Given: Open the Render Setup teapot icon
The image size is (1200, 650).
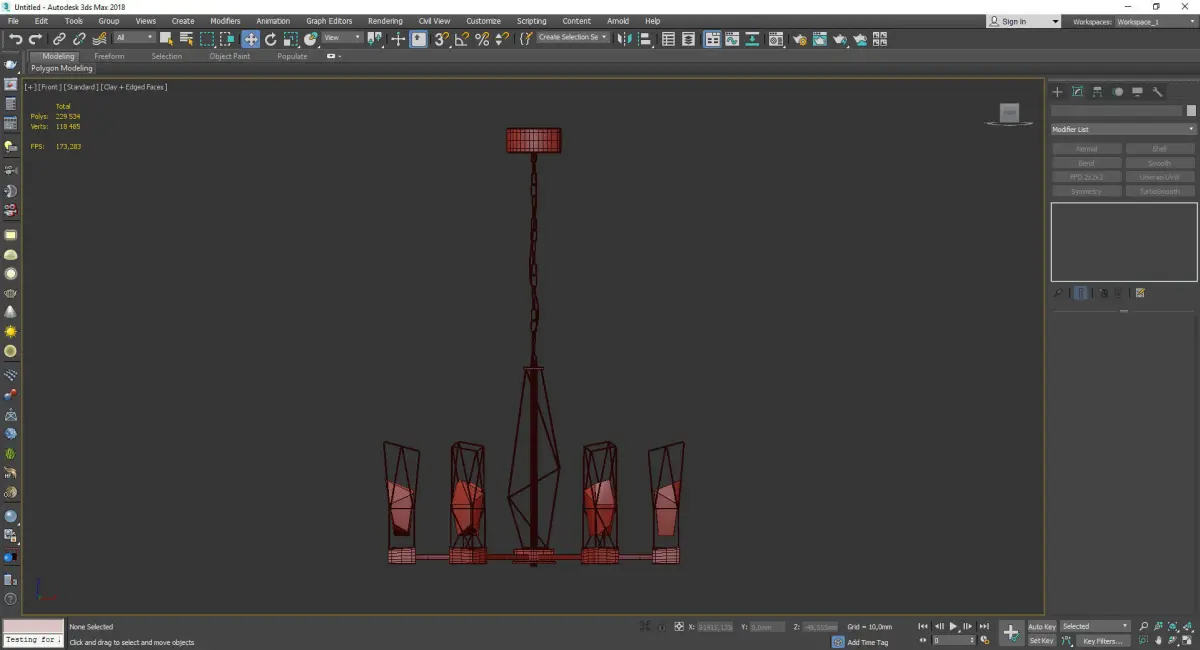Looking at the screenshot, I should tap(799, 39).
